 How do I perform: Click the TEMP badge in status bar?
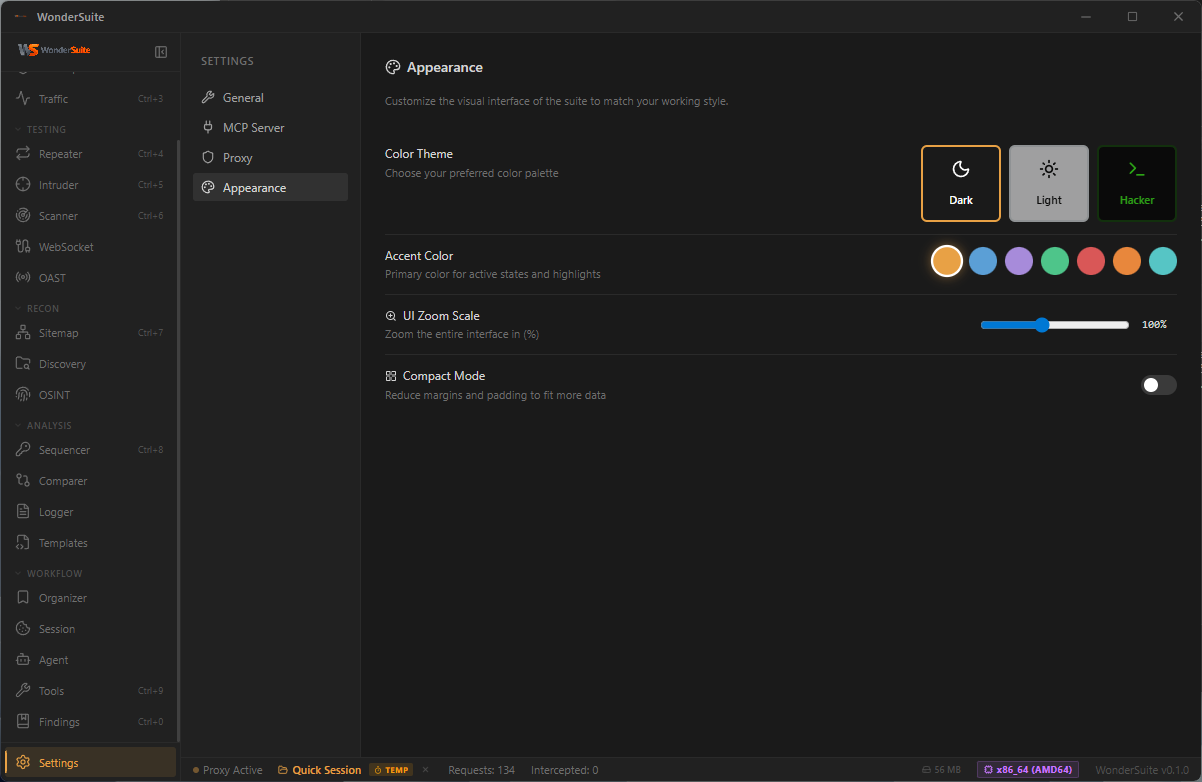[x=391, y=770]
